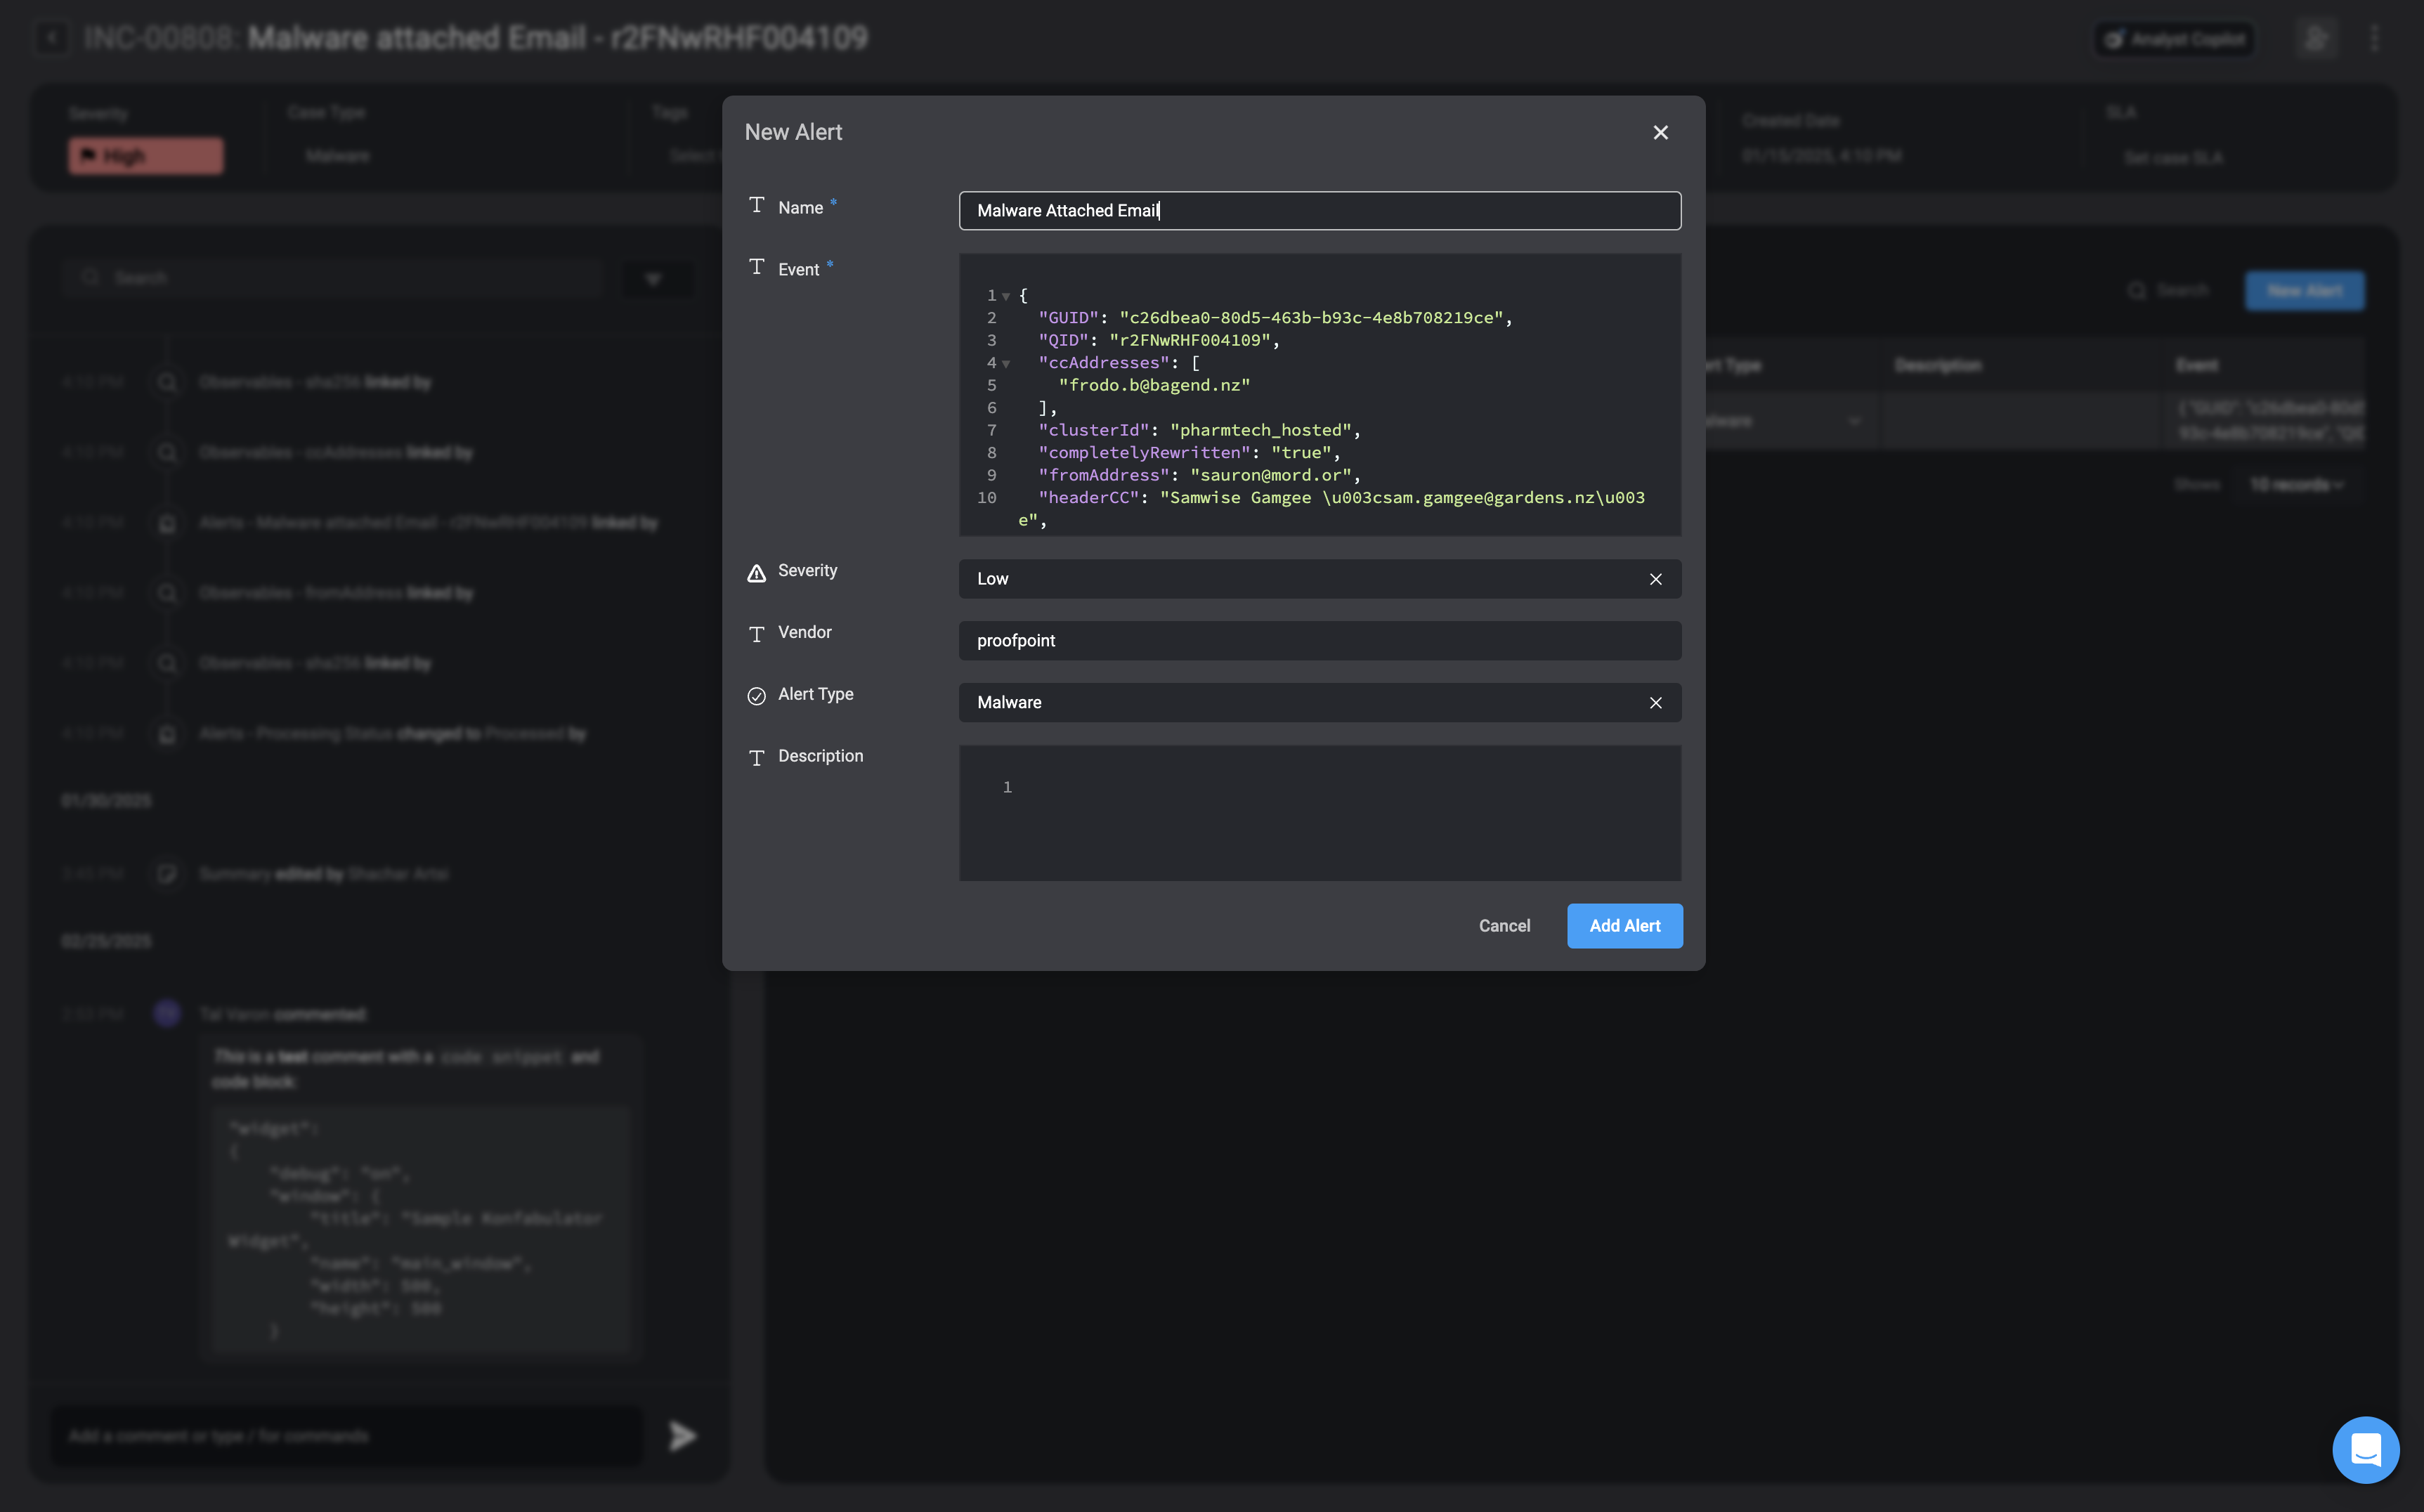Click the clusterId value pharmtech_hosted
Image resolution: width=2424 pixels, height=1512 pixels.
tap(1260, 430)
